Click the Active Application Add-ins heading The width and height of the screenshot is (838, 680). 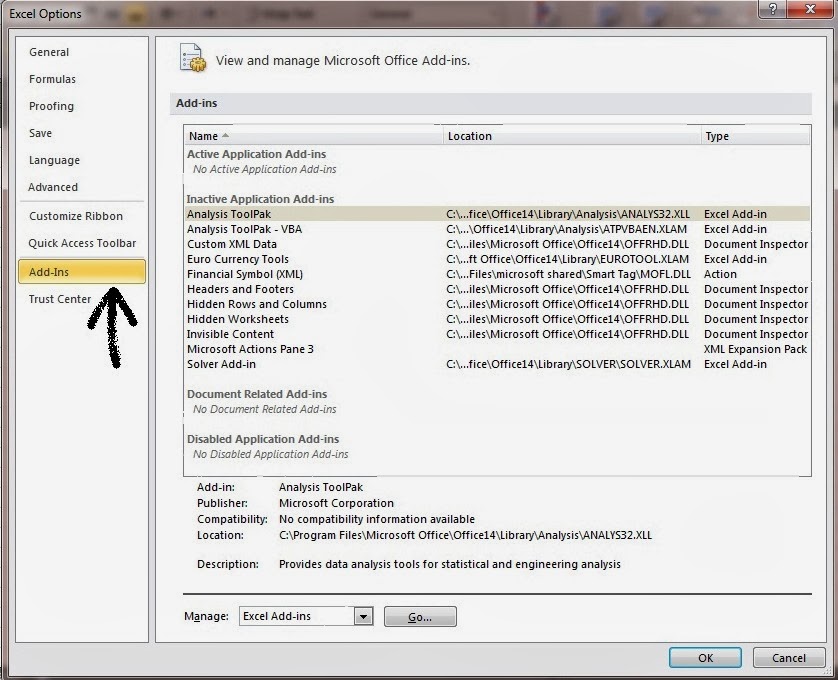coord(257,154)
